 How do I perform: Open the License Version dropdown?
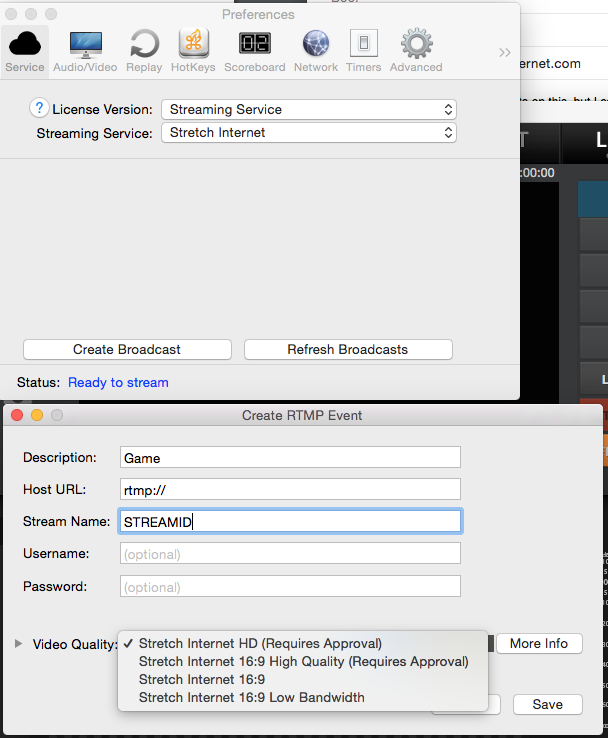click(x=308, y=109)
